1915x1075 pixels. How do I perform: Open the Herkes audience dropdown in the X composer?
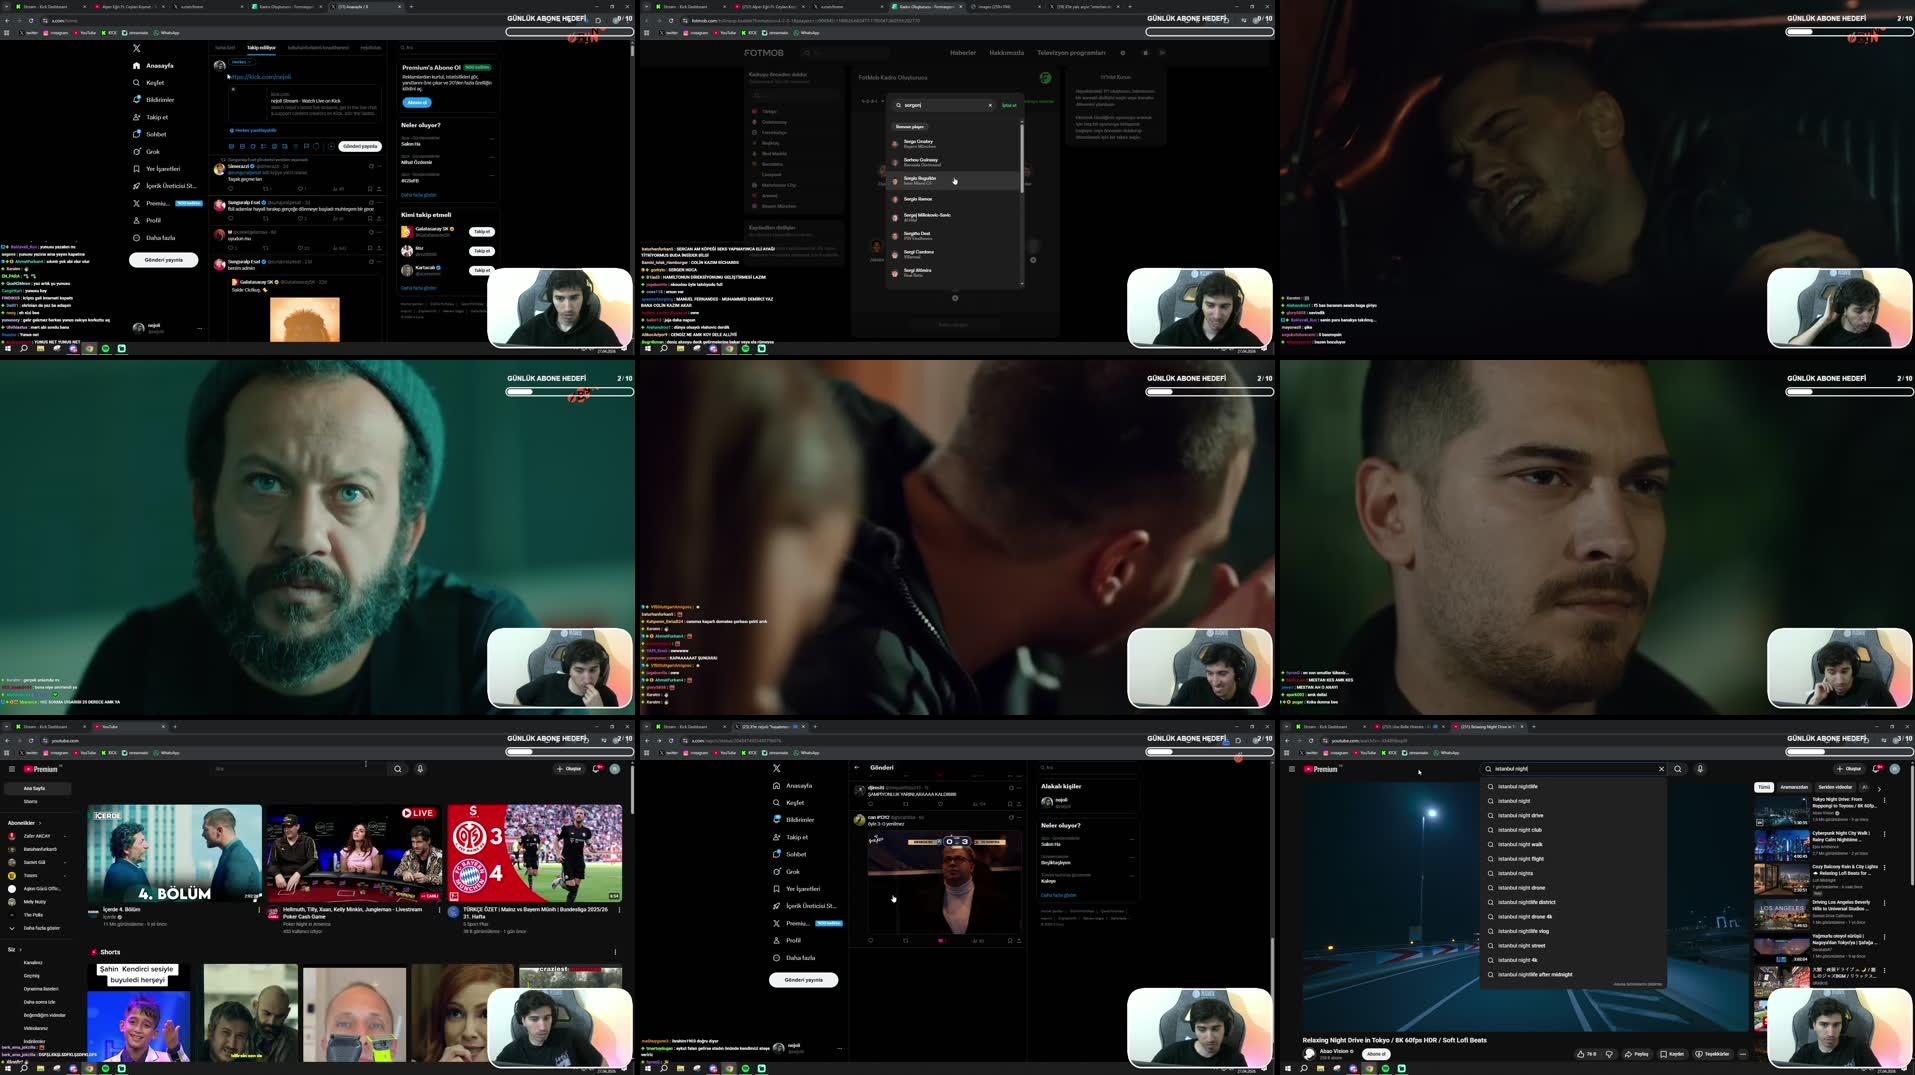click(241, 62)
